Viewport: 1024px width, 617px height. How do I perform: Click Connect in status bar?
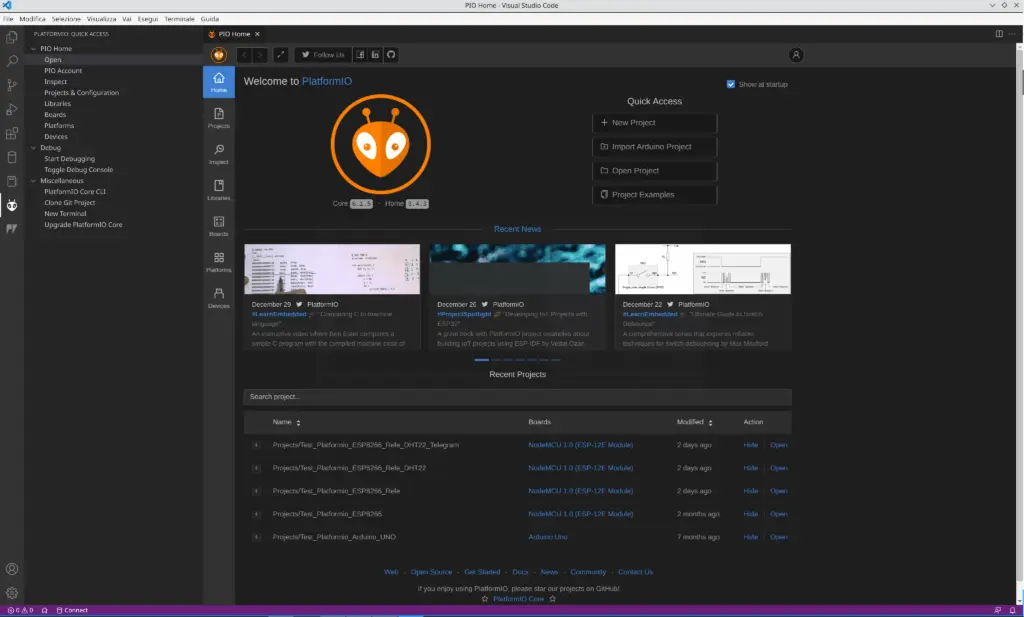coord(72,610)
